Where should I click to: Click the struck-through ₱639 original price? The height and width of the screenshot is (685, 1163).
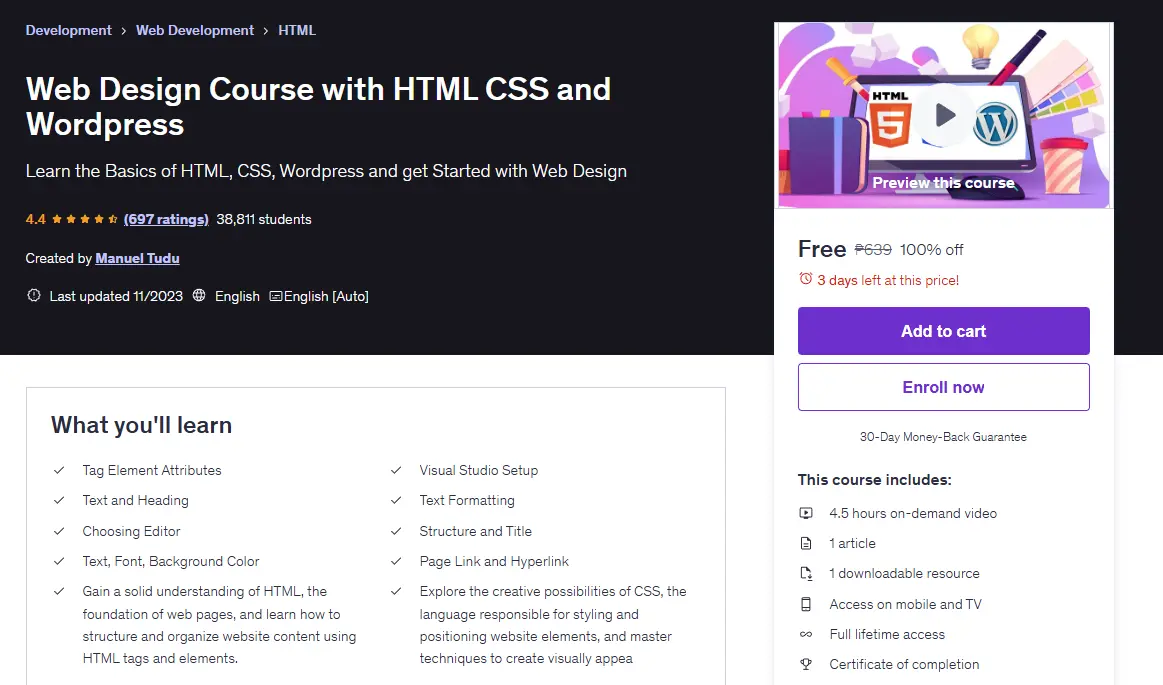pyautogui.click(x=873, y=250)
